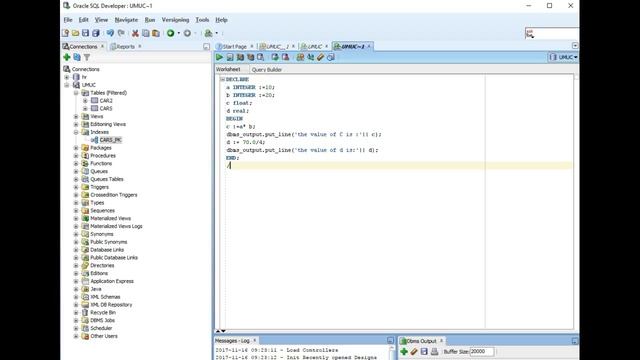The height and width of the screenshot is (360, 640).
Task: Open the File menu
Action: point(68,20)
